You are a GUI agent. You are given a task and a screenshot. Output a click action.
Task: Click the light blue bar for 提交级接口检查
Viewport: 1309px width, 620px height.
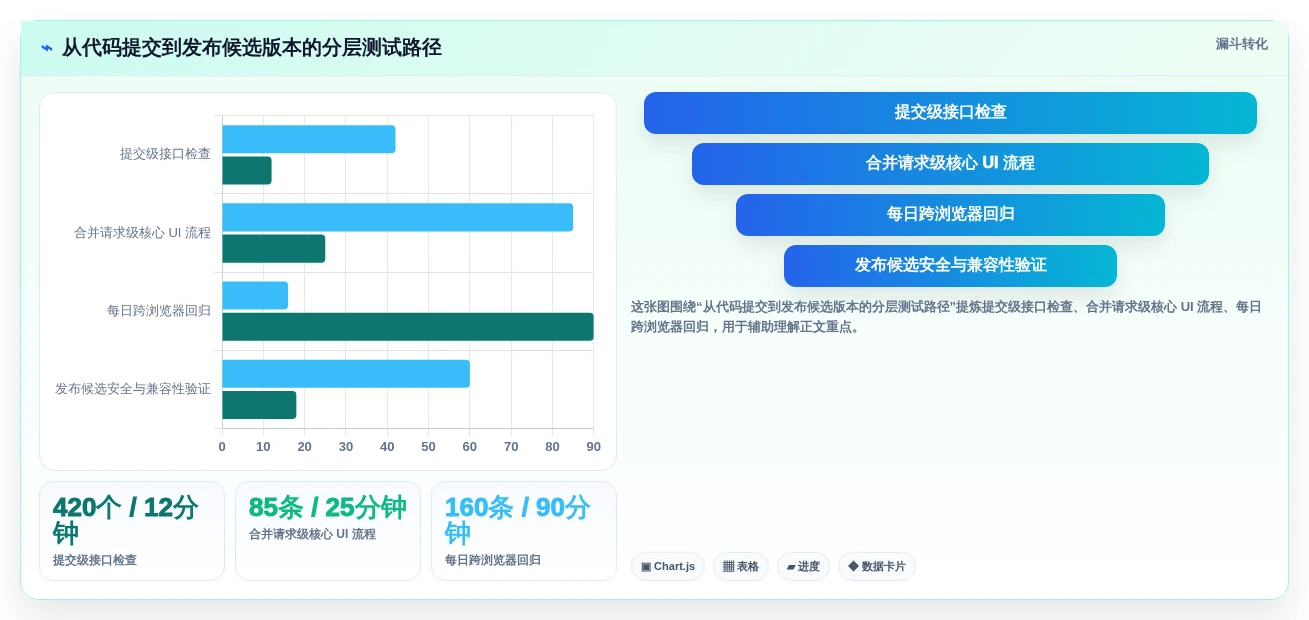click(309, 139)
